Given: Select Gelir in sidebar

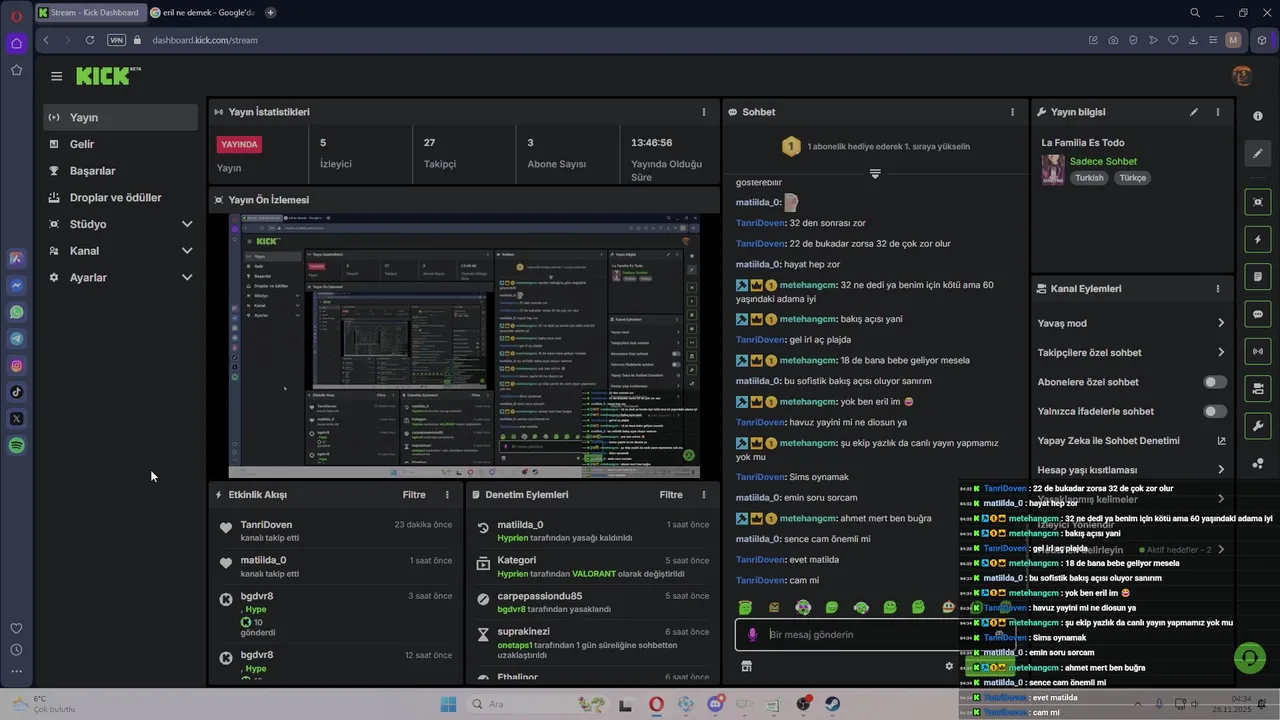Looking at the screenshot, I should tap(120, 144).
